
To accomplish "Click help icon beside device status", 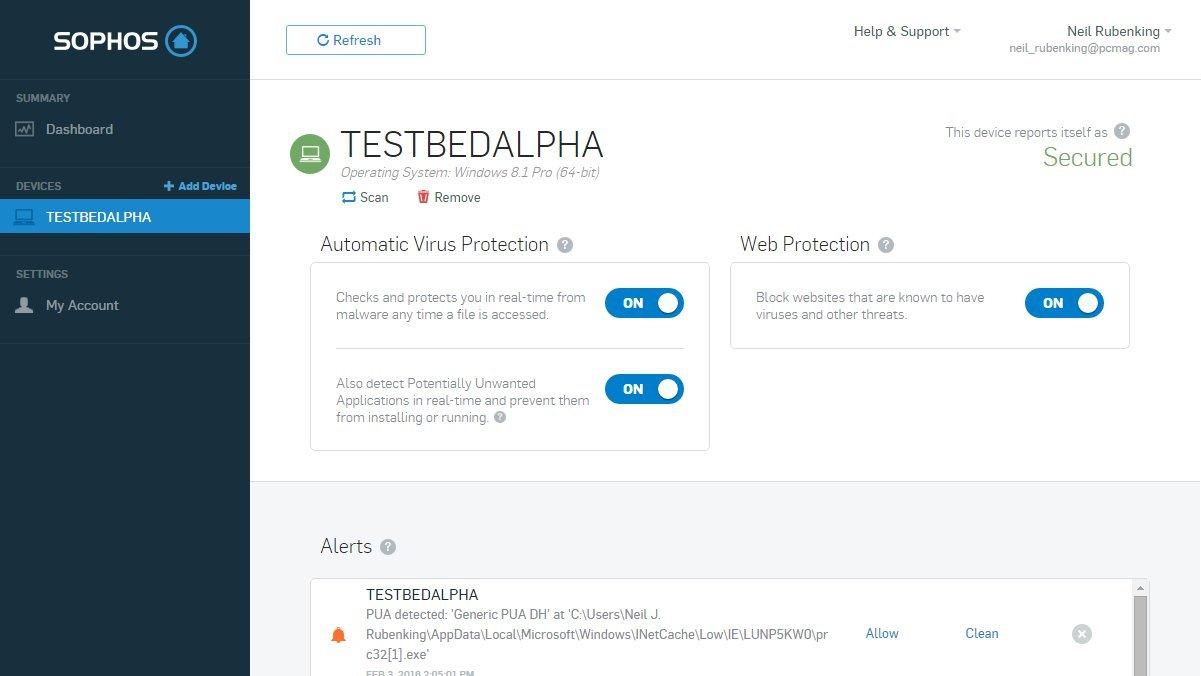I will [x=1122, y=131].
